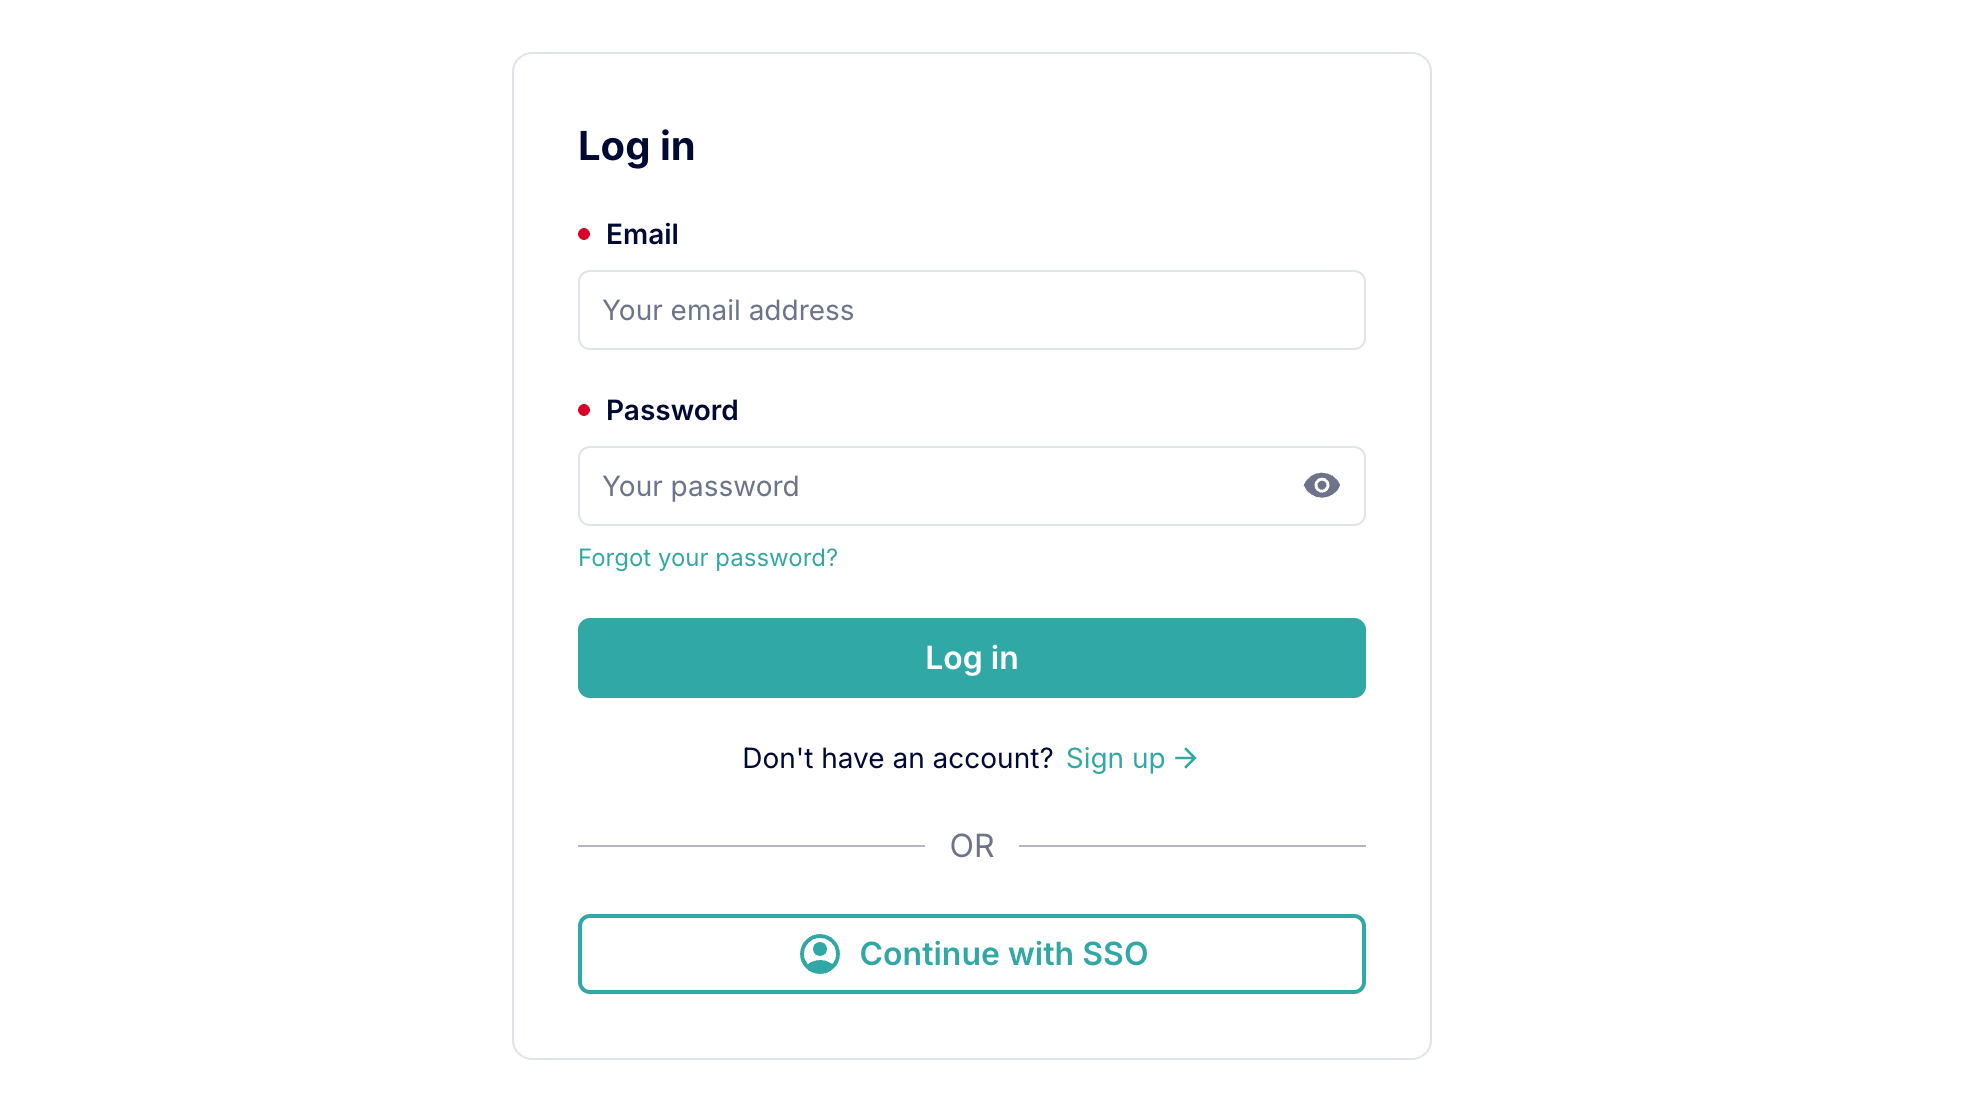Select the Log in heading text

click(x=637, y=145)
